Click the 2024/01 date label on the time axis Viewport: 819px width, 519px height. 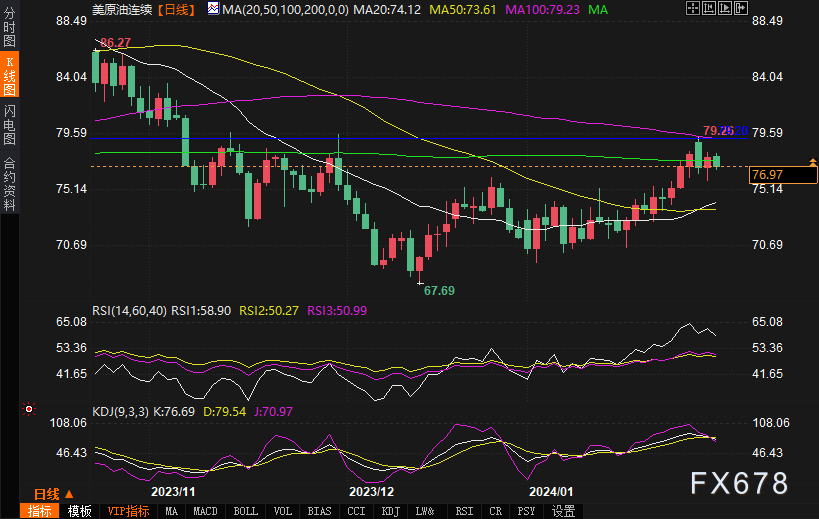551,491
